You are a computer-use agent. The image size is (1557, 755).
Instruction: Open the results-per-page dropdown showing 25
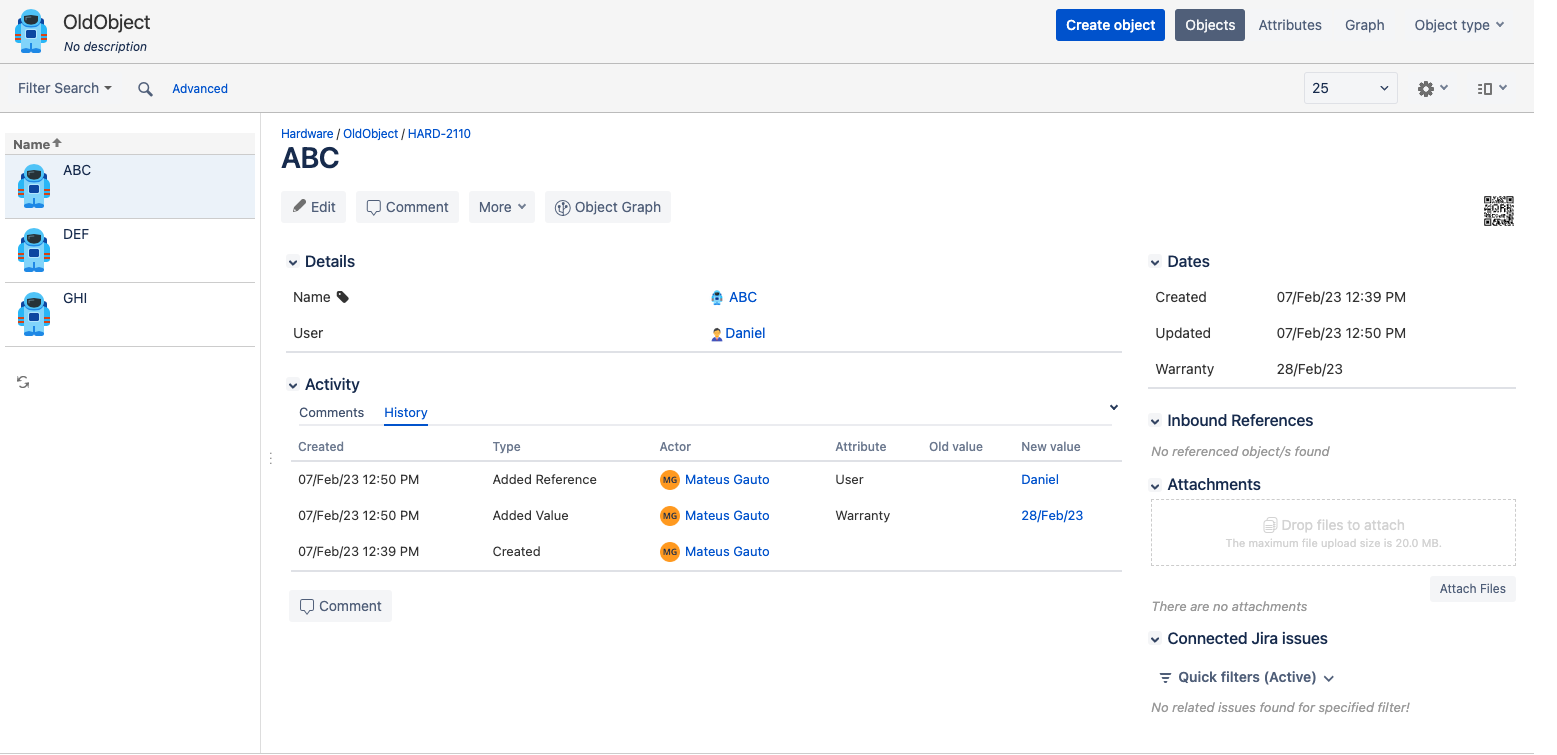1350,88
